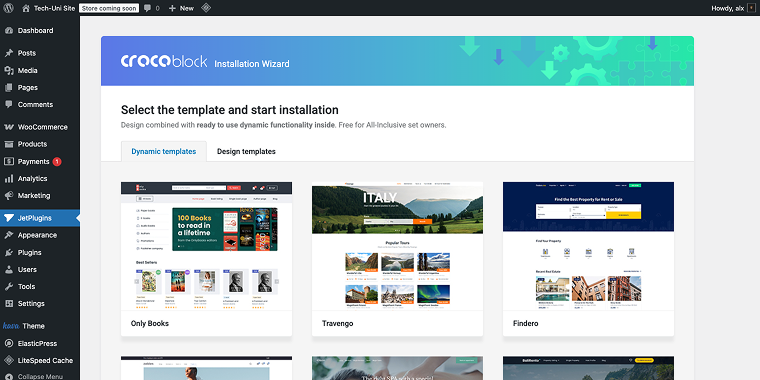Switch to the Dynamic templates tab
This screenshot has width=760, height=380.
pyautogui.click(x=164, y=151)
